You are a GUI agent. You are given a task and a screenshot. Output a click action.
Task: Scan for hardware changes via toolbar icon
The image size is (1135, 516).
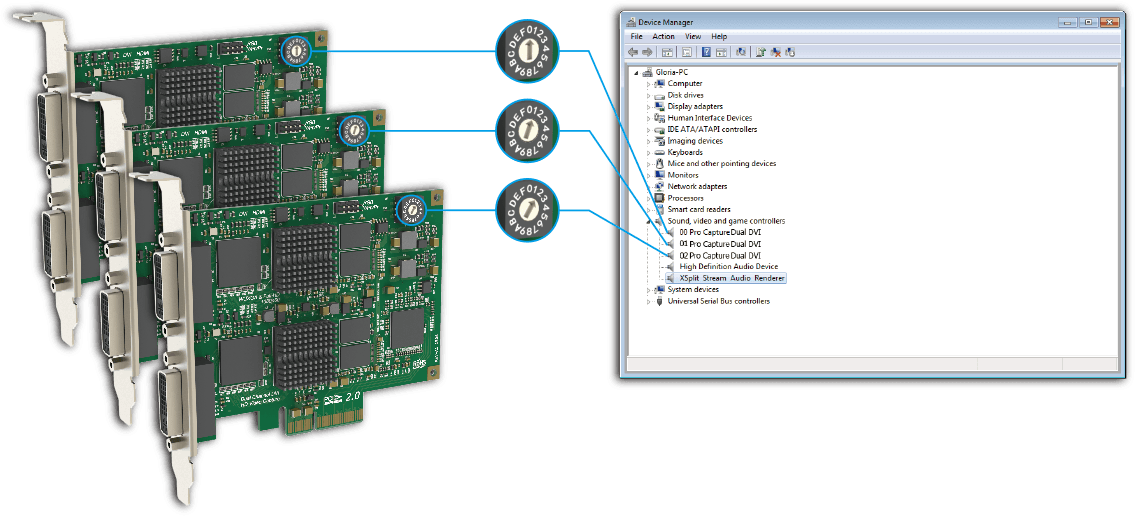pos(741,52)
